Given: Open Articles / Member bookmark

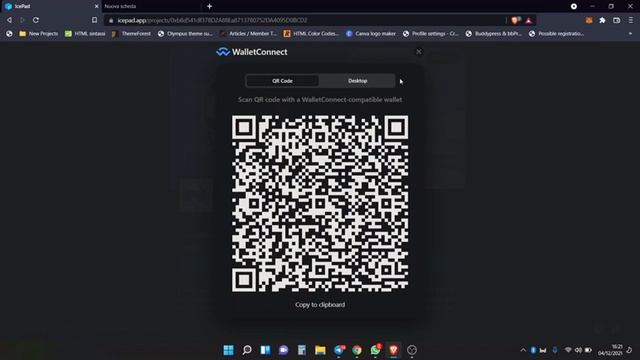Looking at the screenshot, I should (248, 34).
